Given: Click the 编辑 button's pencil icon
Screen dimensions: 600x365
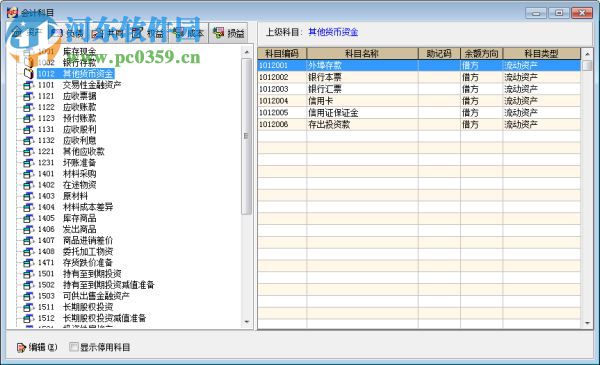Looking at the screenshot, I should 21,347.
